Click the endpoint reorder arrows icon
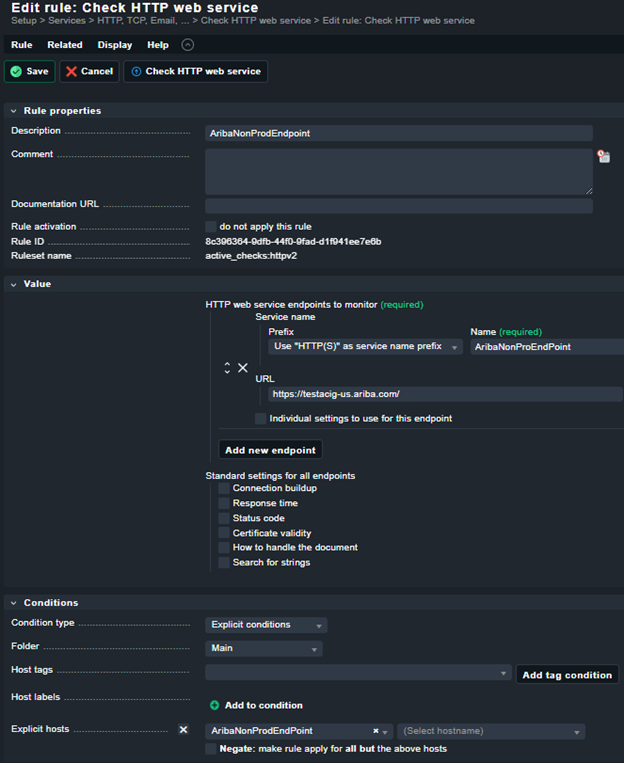This screenshot has width=624, height=763. tap(227, 368)
